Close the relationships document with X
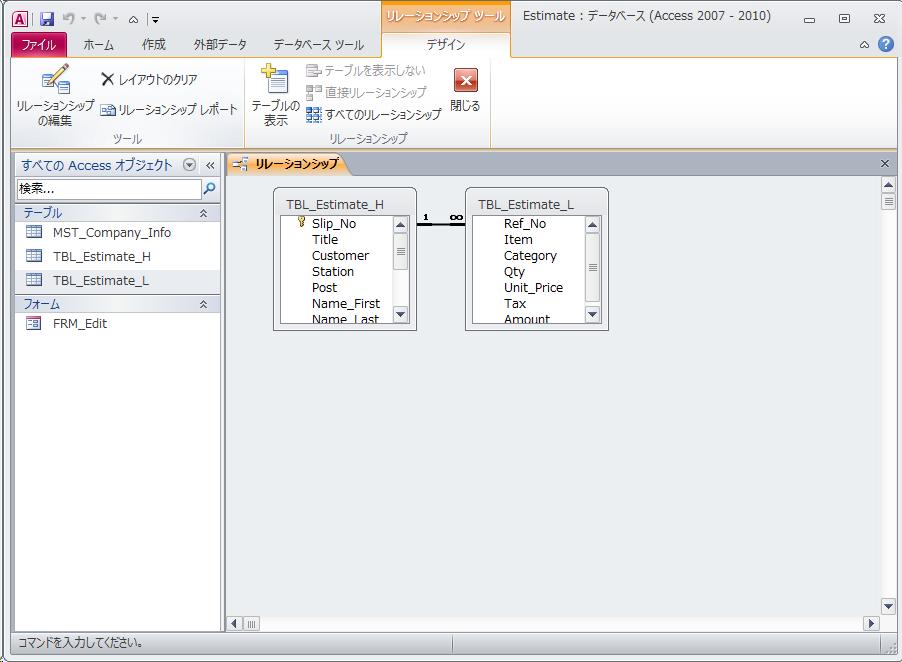Image resolution: width=902 pixels, height=662 pixels. pyautogui.click(x=885, y=164)
